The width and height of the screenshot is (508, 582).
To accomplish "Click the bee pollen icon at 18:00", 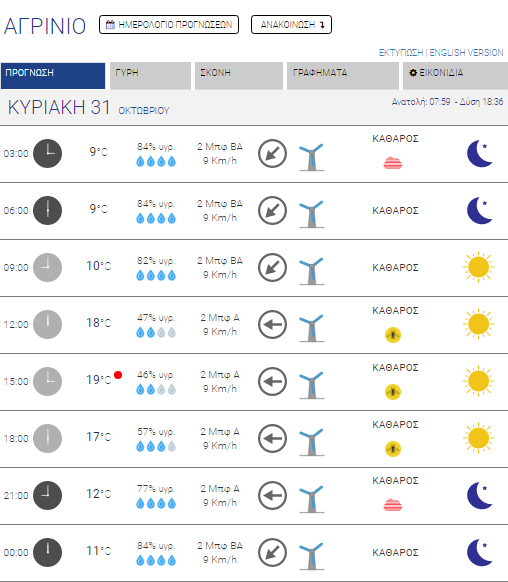I will point(393,449).
